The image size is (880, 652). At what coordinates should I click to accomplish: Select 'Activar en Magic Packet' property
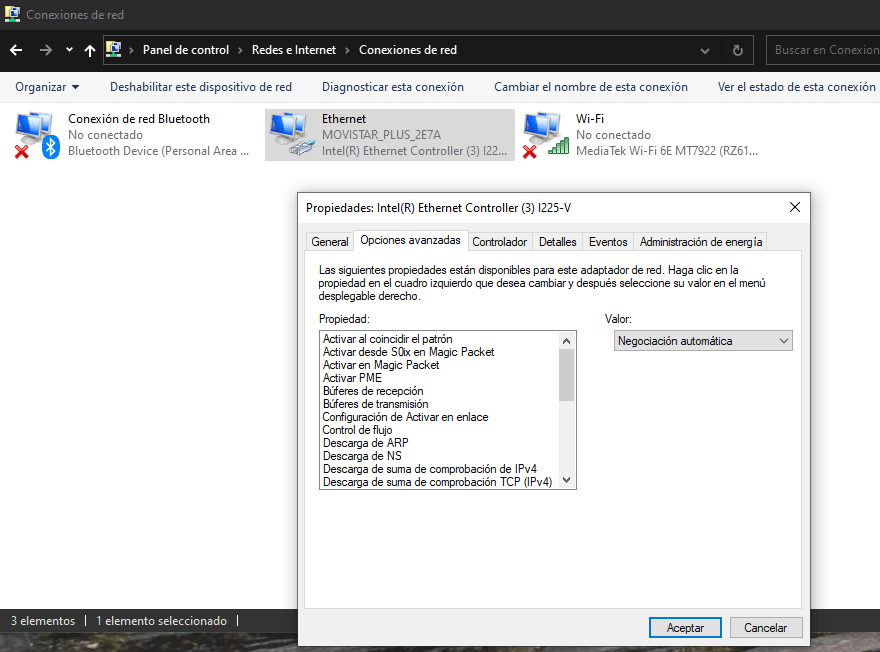click(382, 365)
